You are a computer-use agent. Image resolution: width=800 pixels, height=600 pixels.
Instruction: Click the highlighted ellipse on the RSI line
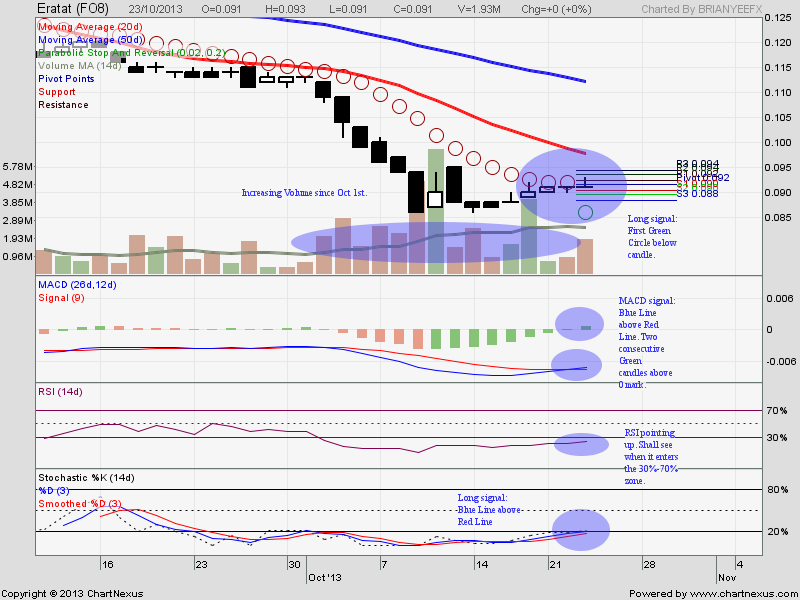coord(581,443)
